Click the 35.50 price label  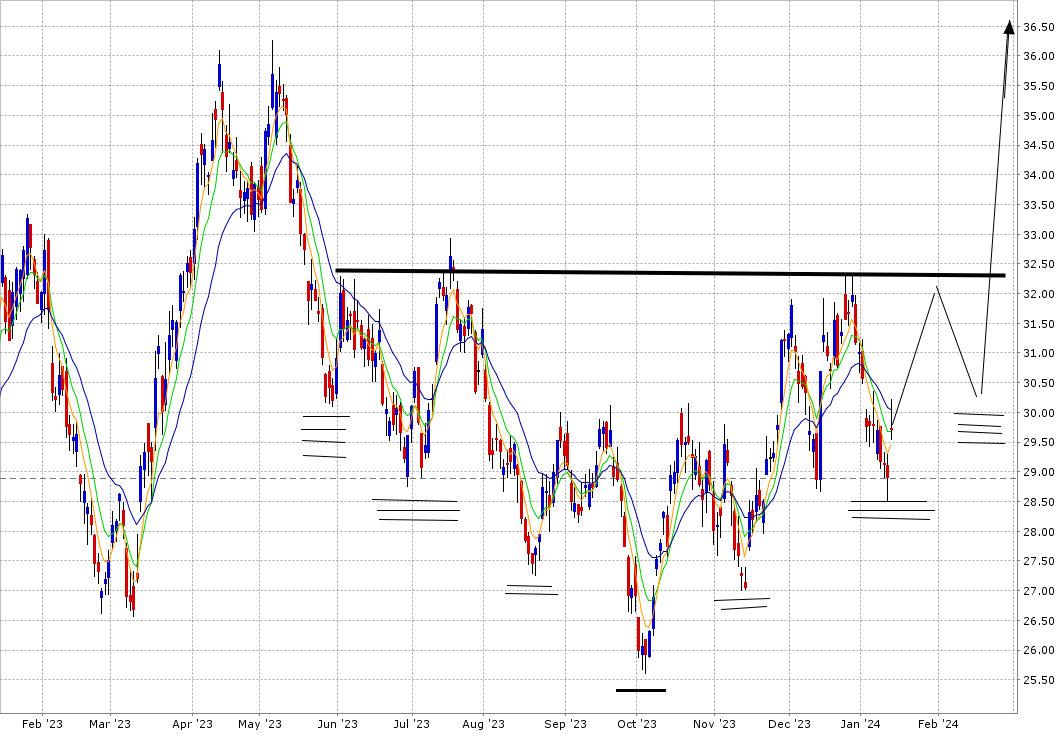click(x=1039, y=86)
